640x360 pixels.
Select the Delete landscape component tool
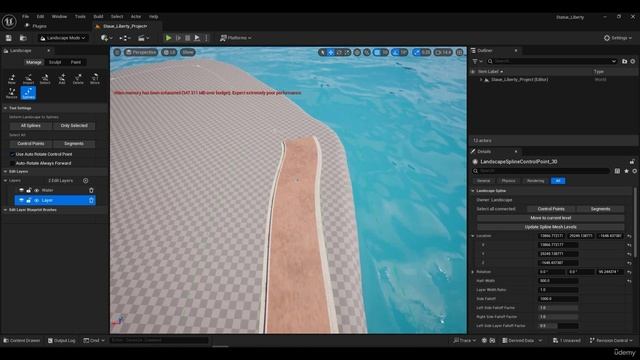pyautogui.click(x=78, y=79)
